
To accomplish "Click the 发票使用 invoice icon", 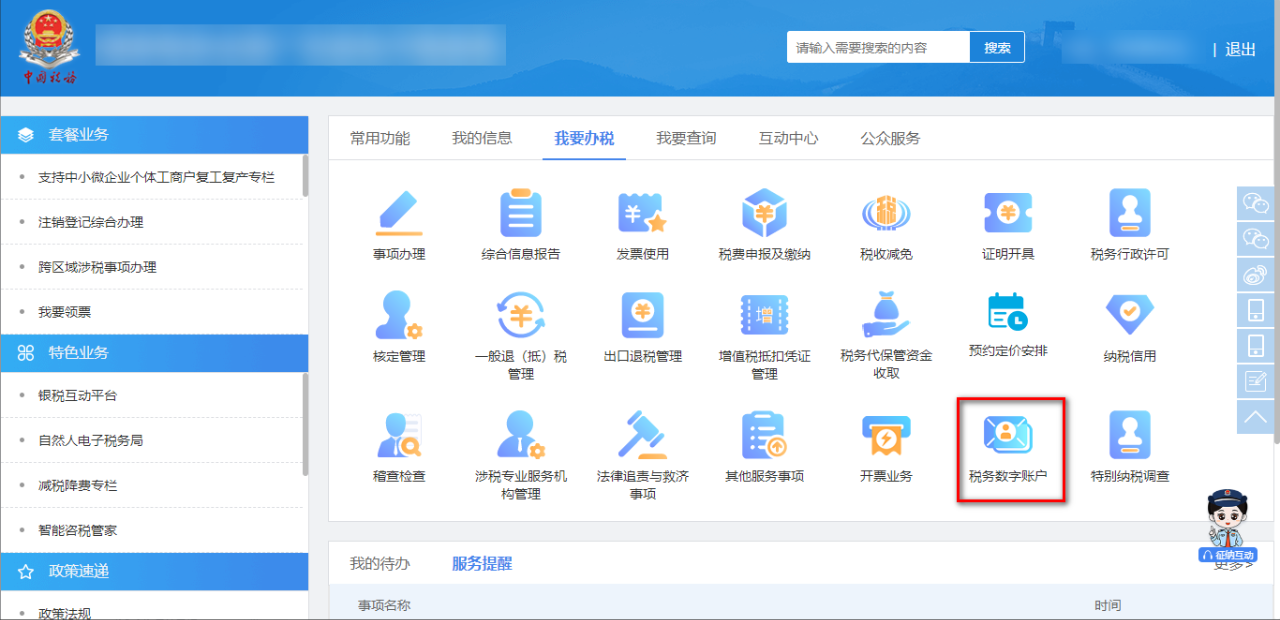I will pos(642,214).
